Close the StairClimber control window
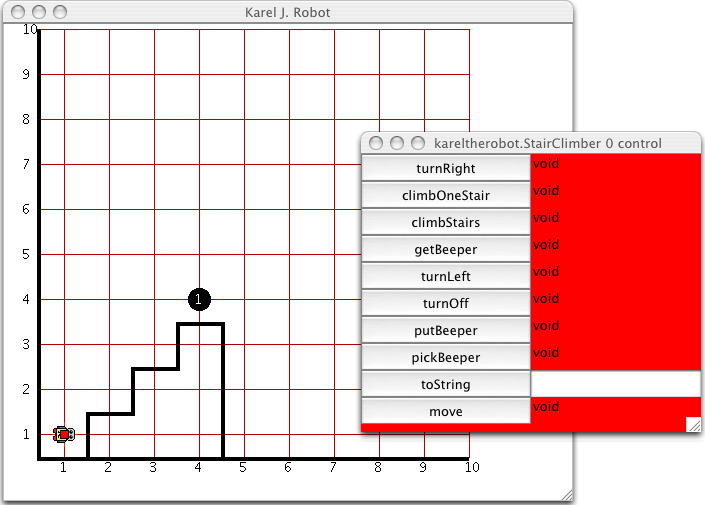Image resolution: width=705 pixels, height=505 pixels. tap(376, 143)
